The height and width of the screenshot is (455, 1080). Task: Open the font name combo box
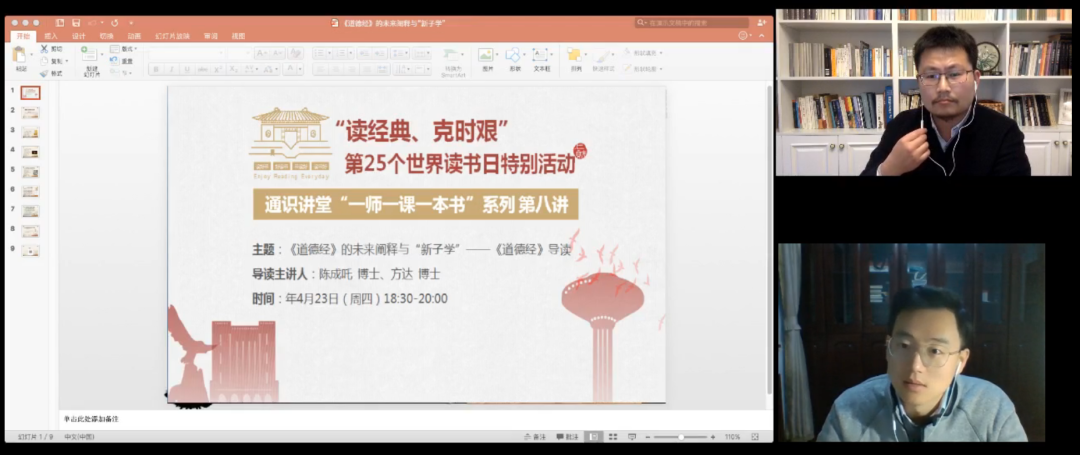point(187,53)
